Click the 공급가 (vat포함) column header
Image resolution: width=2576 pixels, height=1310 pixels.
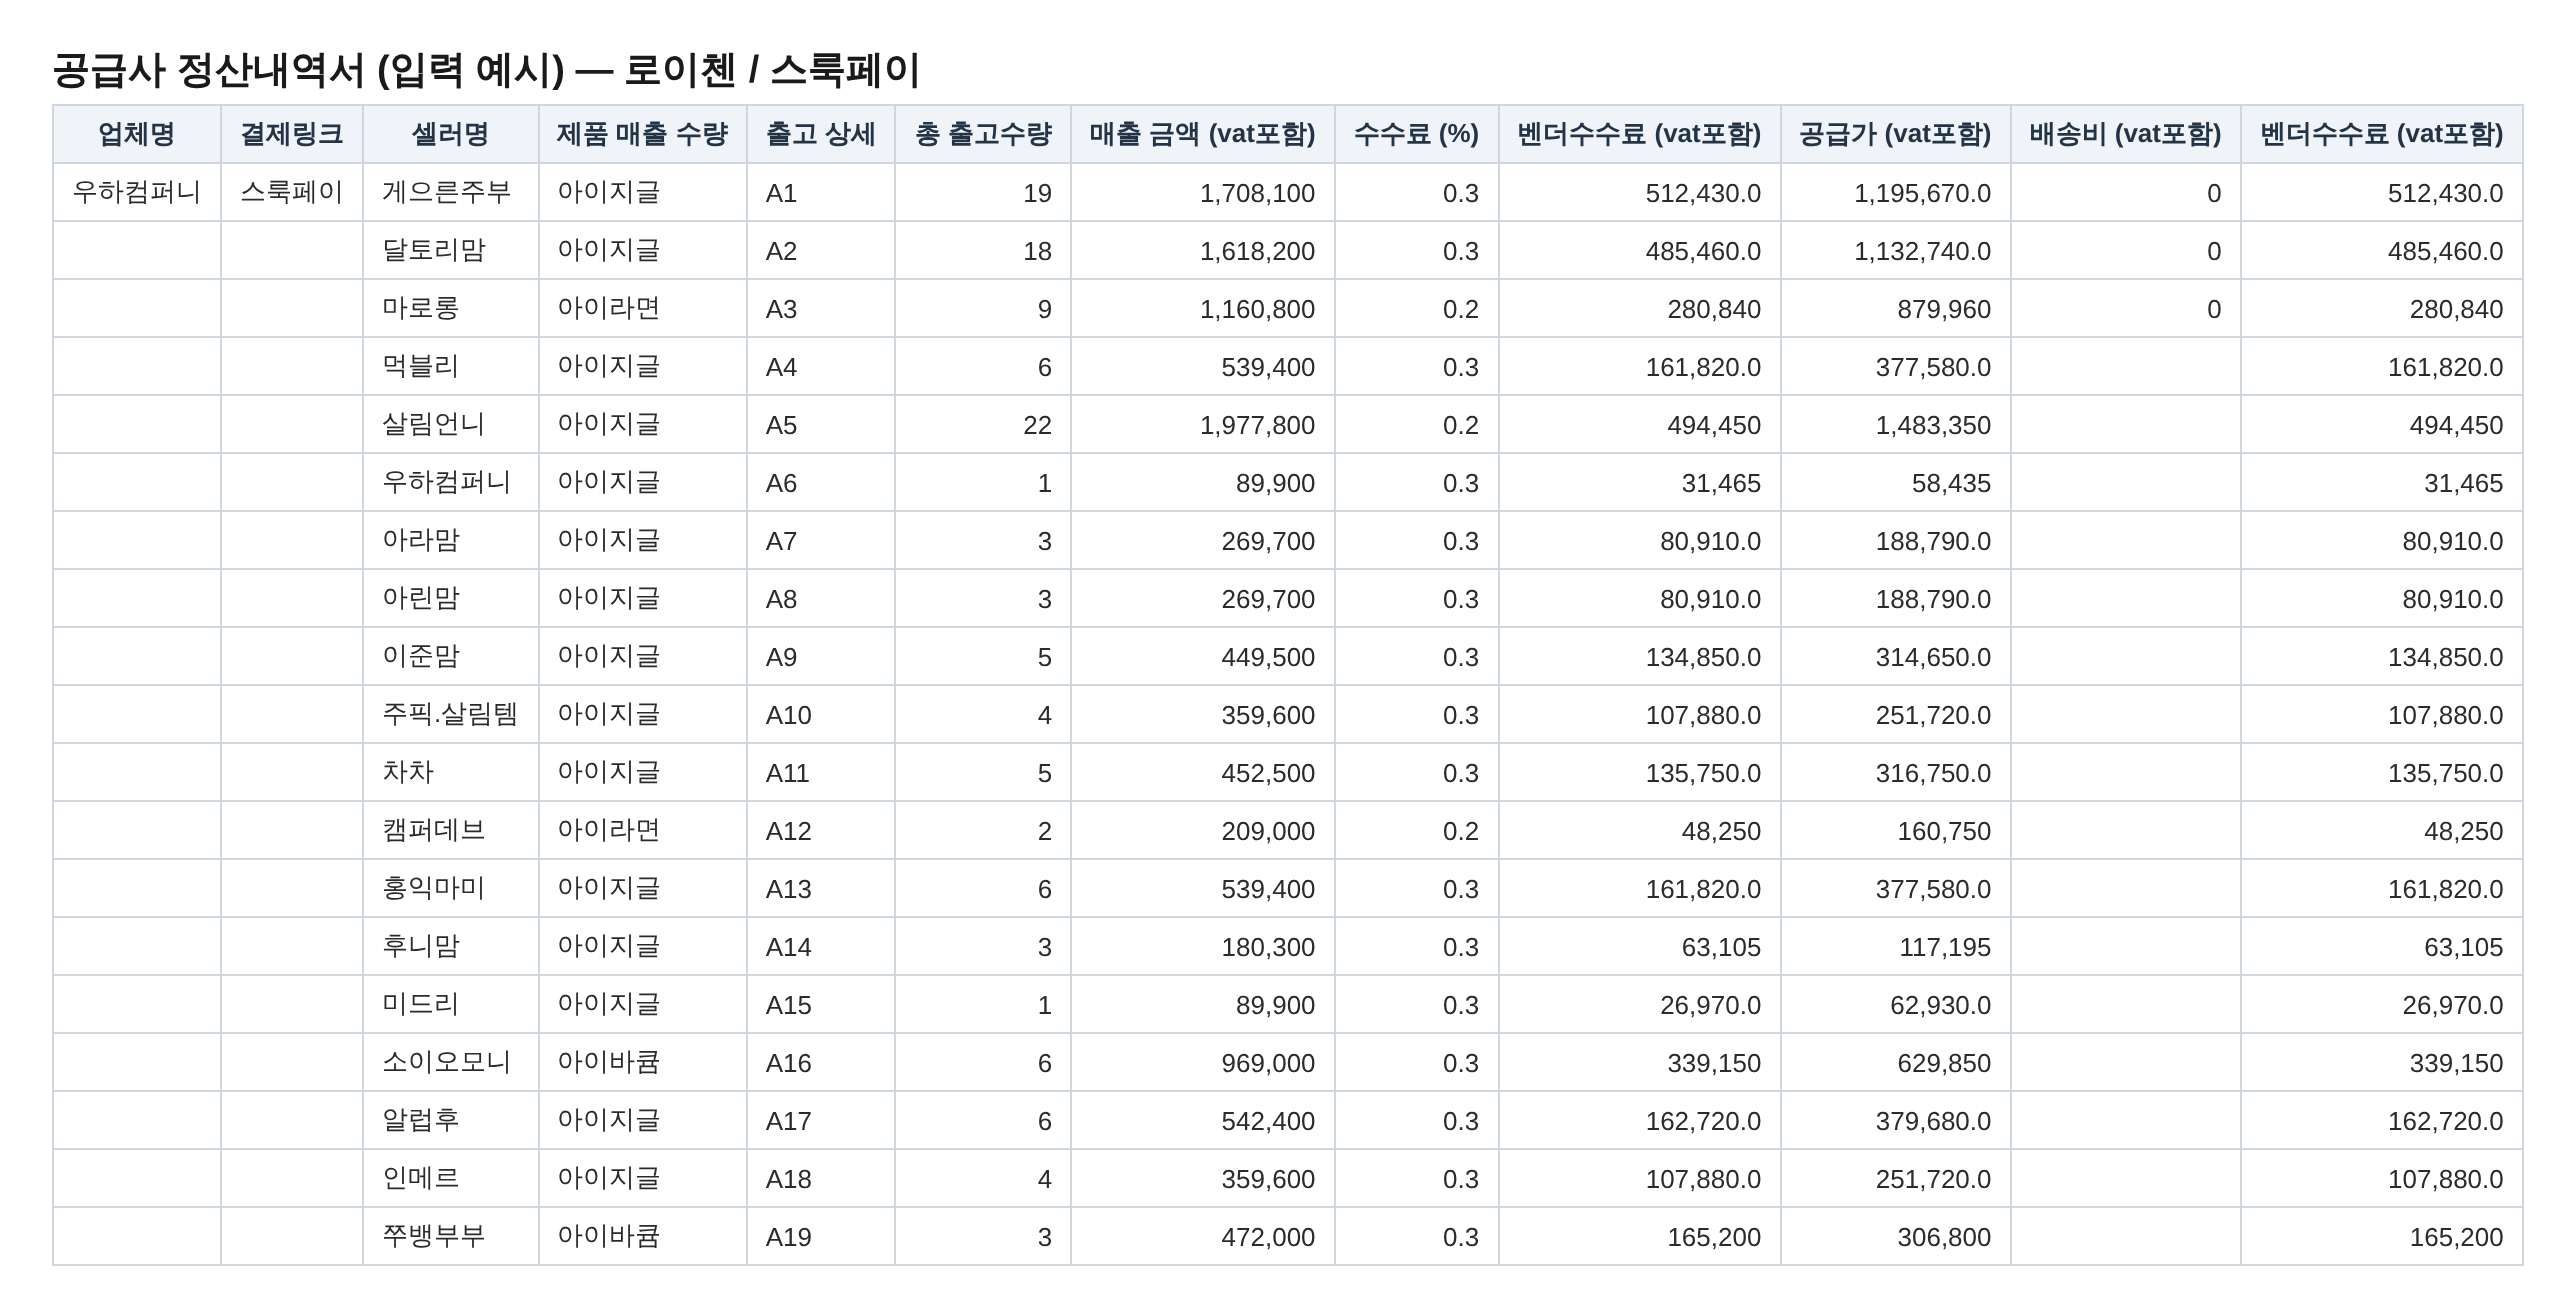coord(1896,134)
